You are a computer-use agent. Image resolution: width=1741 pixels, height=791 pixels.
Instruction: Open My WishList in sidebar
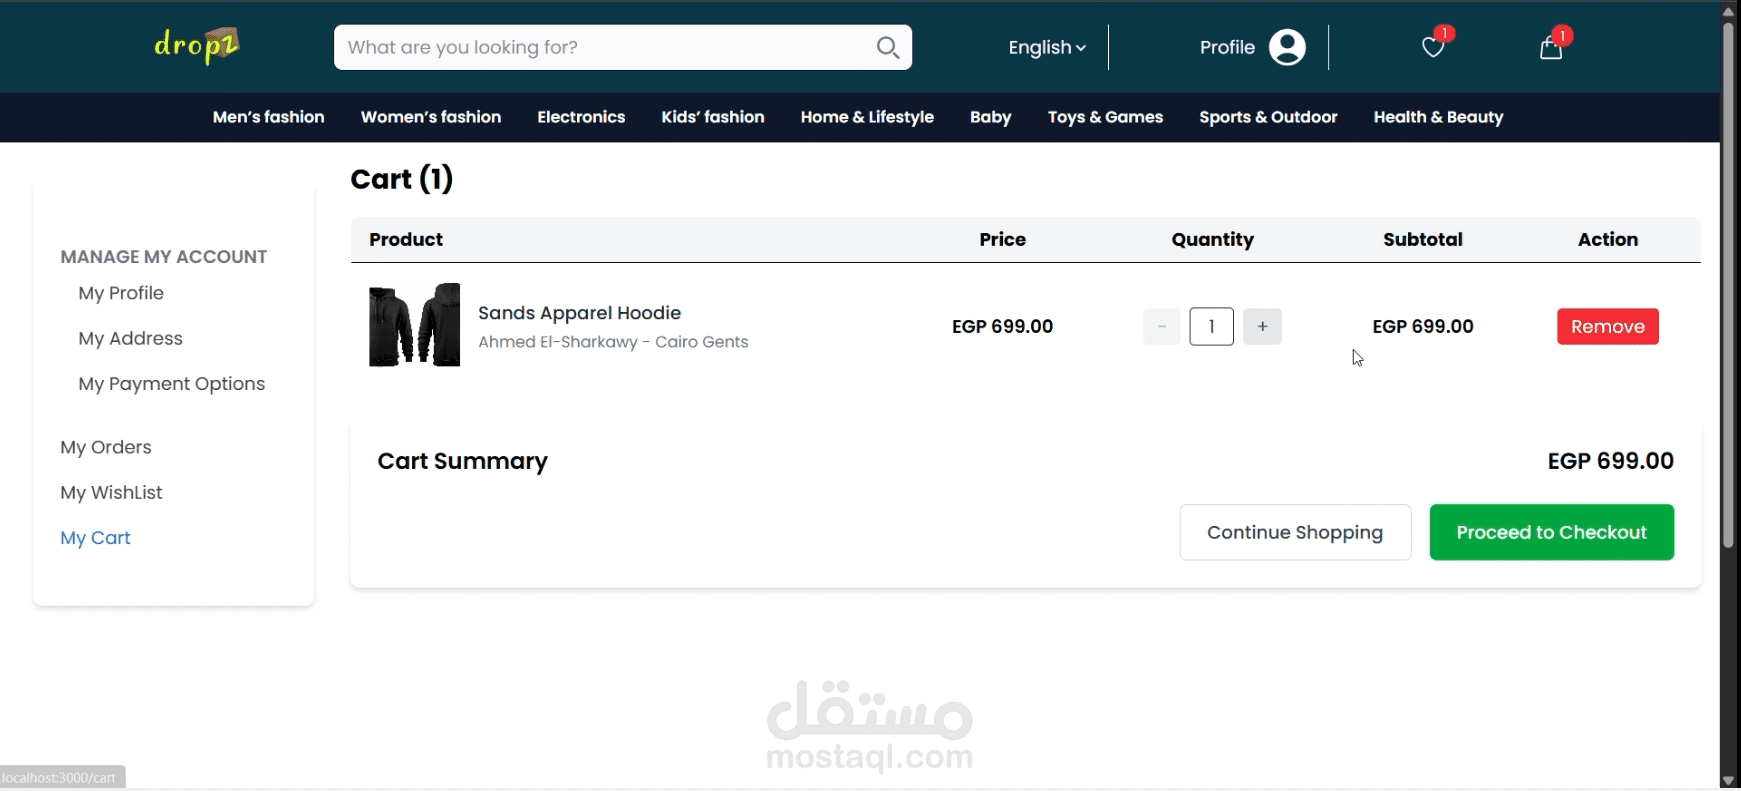(111, 492)
